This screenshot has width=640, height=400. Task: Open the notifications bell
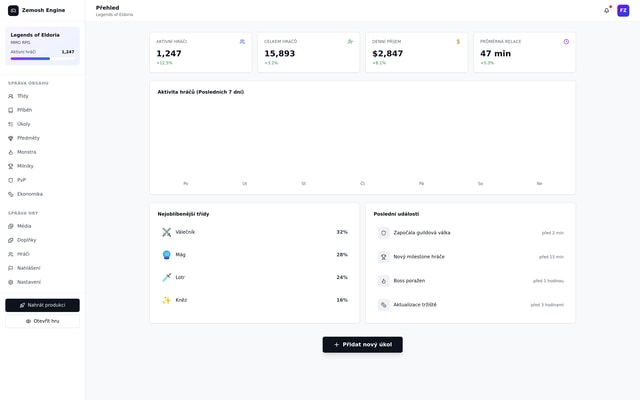coord(606,10)
